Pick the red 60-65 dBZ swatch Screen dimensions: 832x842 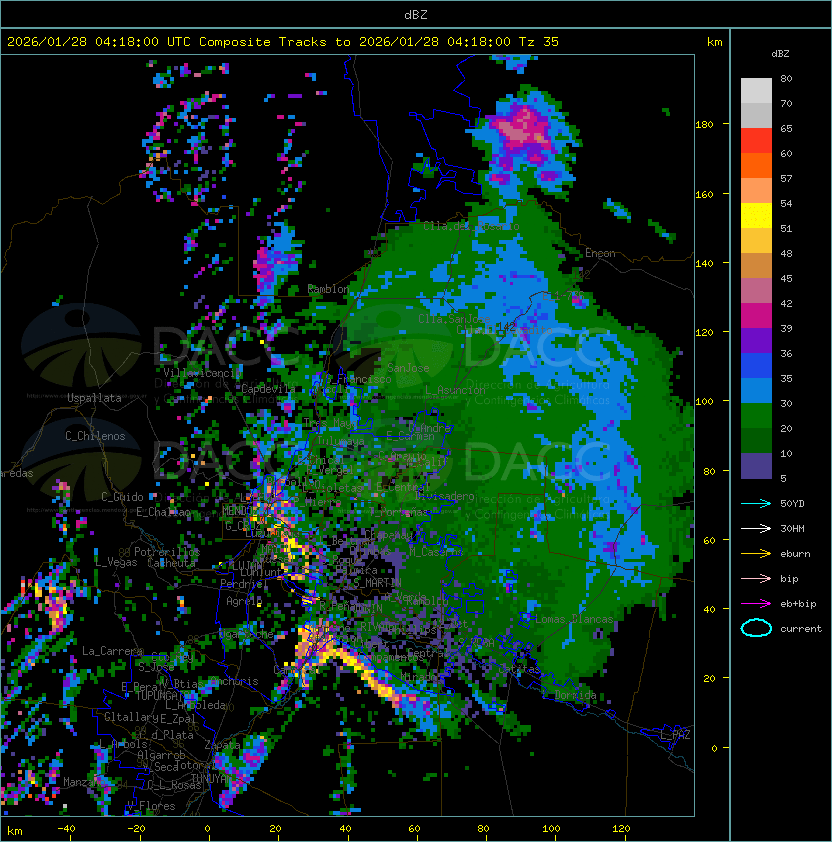756,141
